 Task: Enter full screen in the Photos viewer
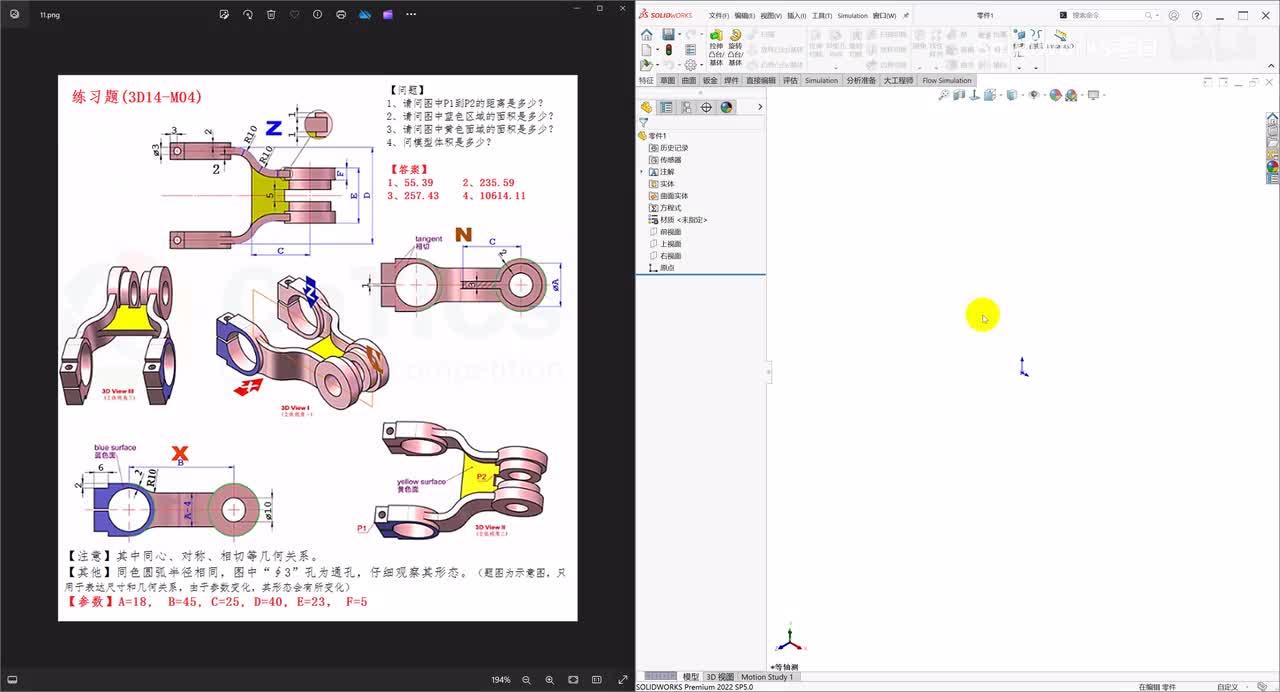pos(623,680)
